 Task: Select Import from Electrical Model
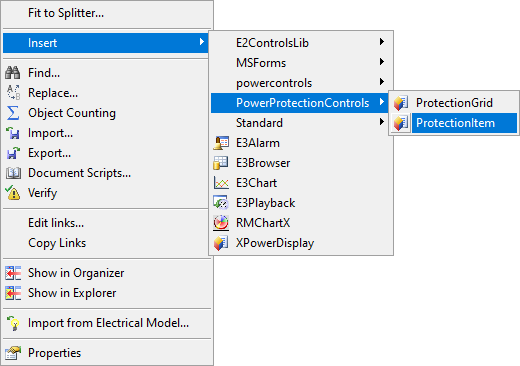[107, 323]
